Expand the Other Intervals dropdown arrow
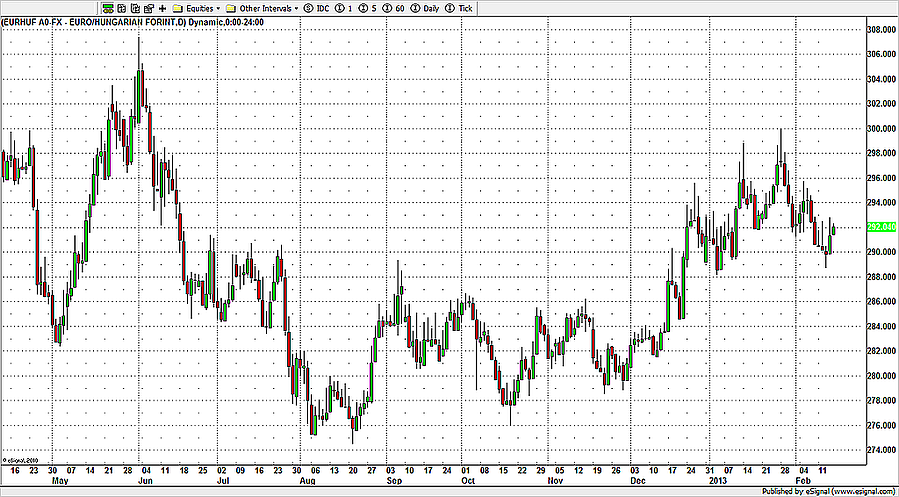This screenshot has height=497, width=899. coord(295,8)
